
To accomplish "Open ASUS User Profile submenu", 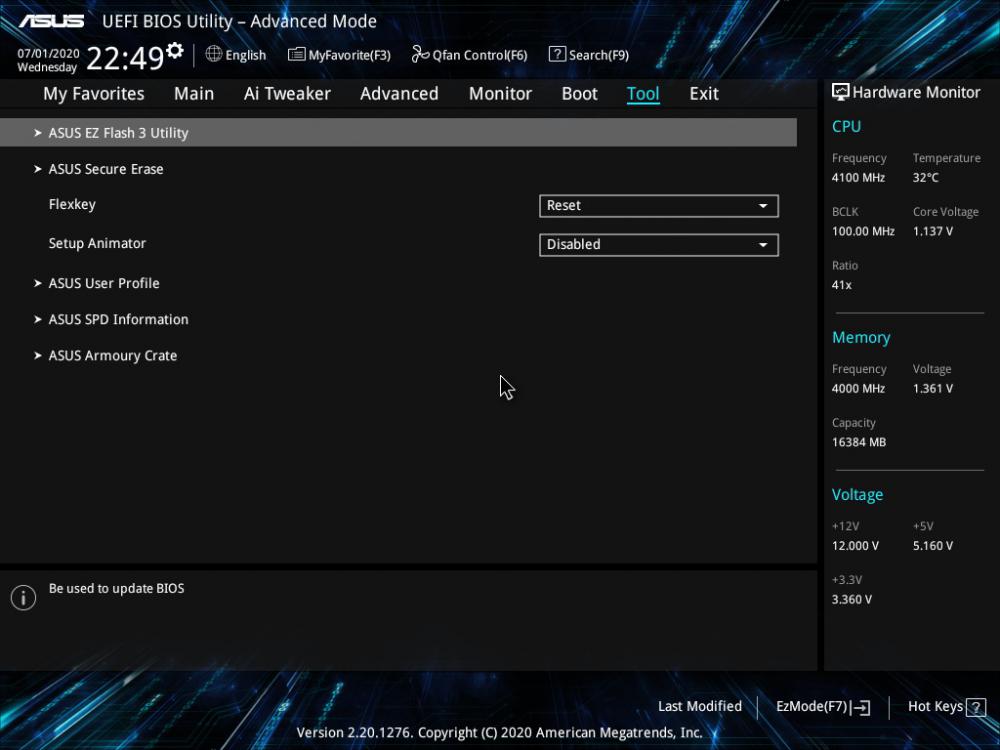I will [x=104, y=283].
